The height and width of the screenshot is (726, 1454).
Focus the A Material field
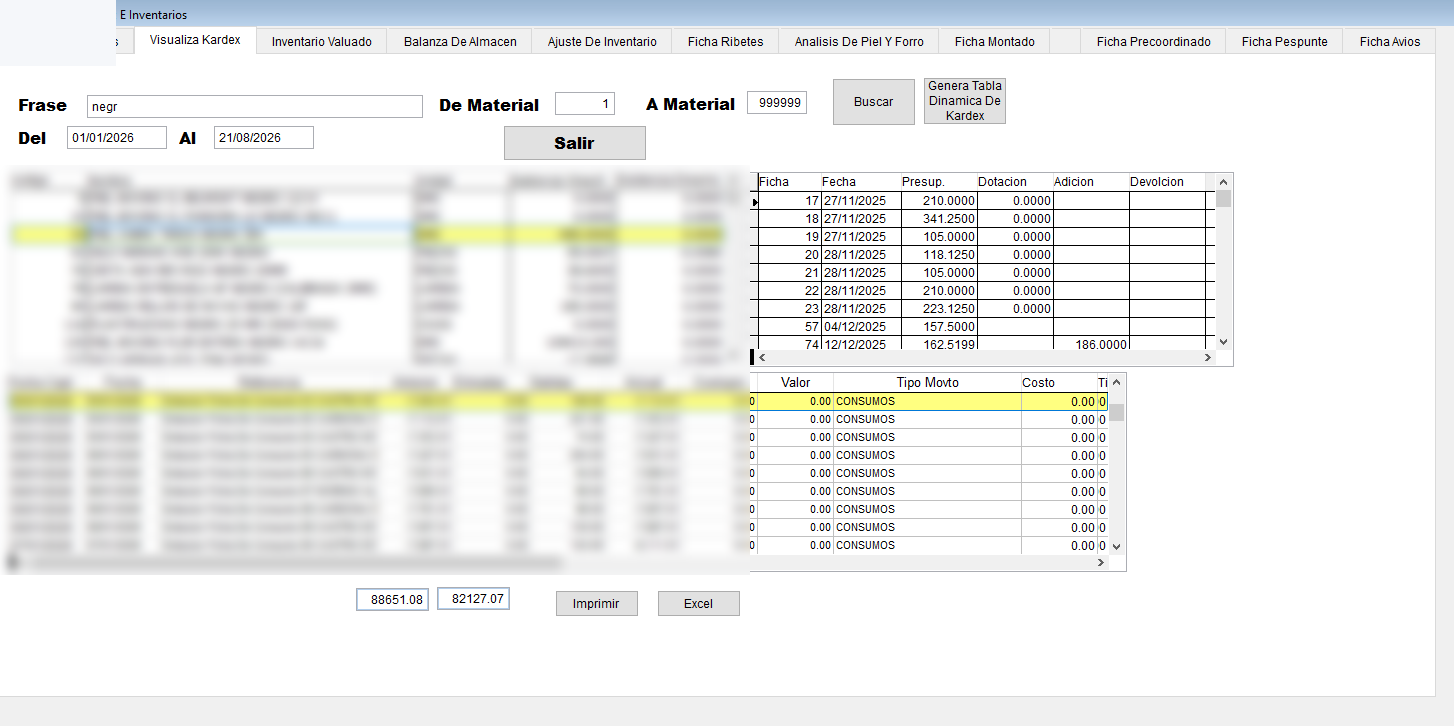coord(777,103)
